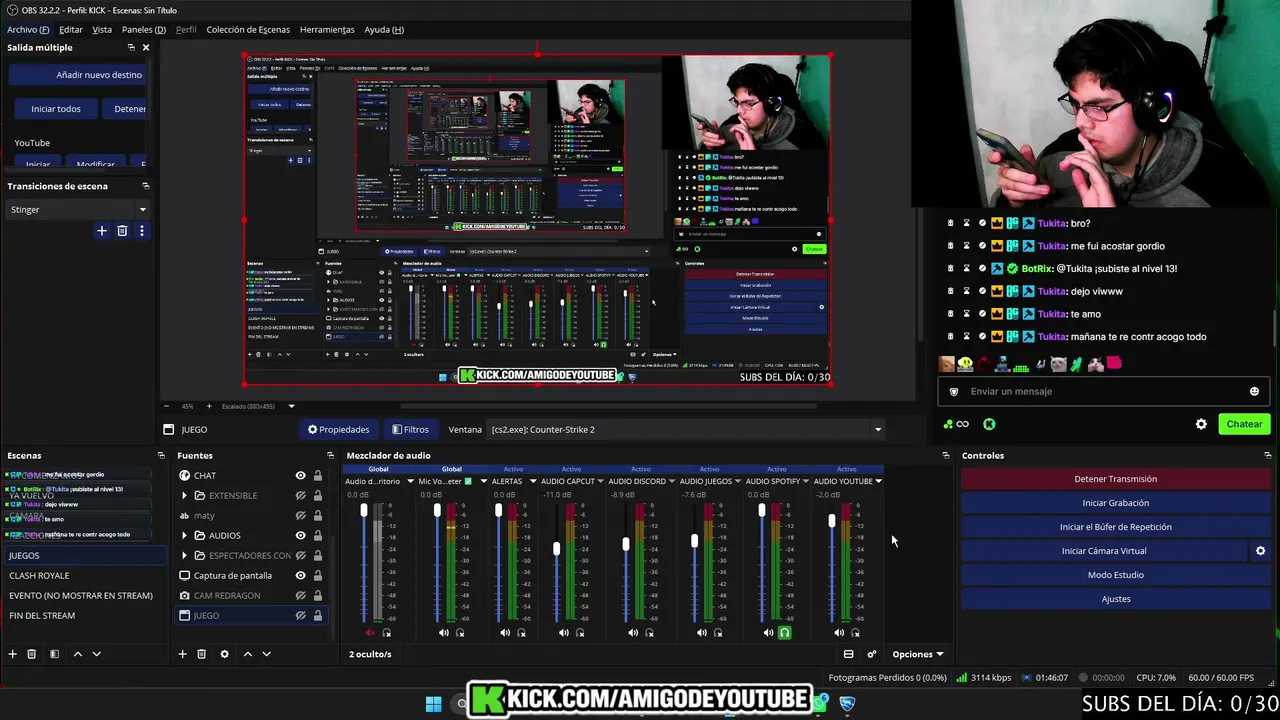This screenshot has height=720, width=1280.
Task: Move selected scene down
Action: pyautogui.click(x=97, y=654)
